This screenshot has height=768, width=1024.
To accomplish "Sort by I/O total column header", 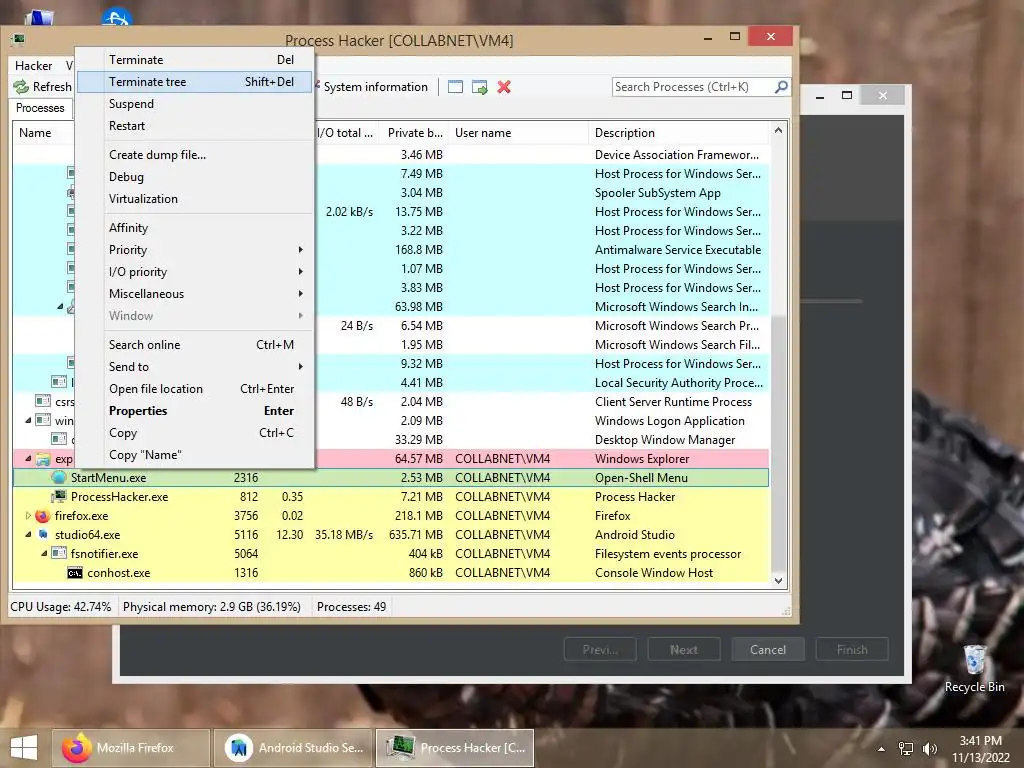I will [345, 133].
